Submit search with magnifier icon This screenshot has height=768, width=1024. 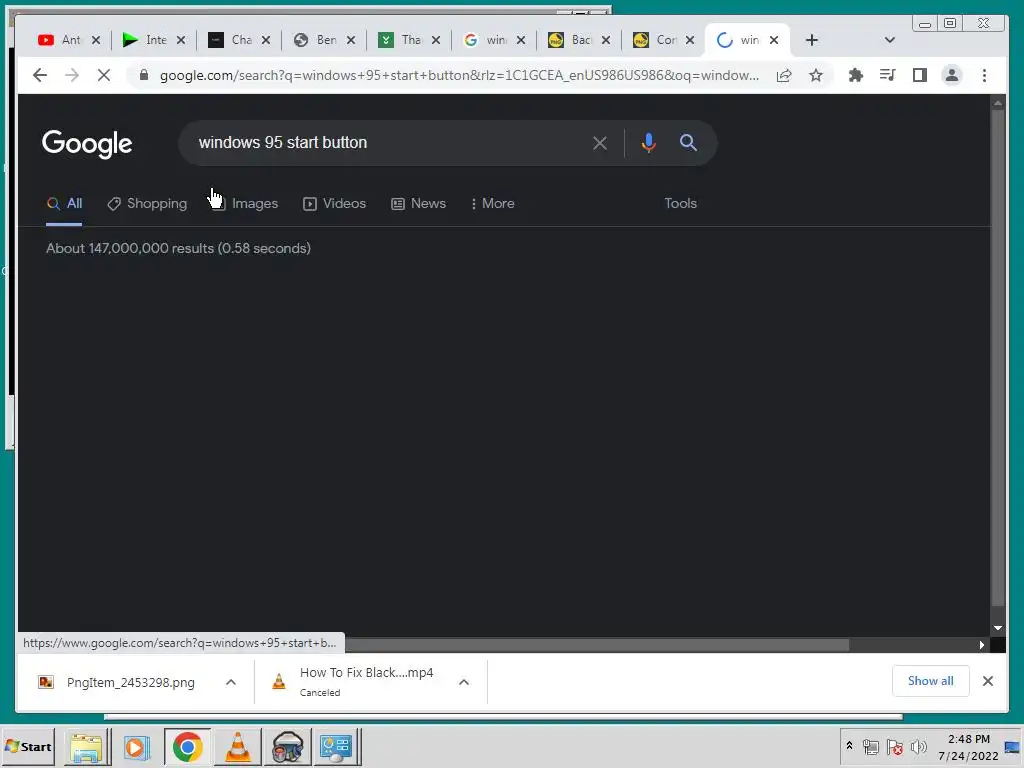[x=688, y=142]
